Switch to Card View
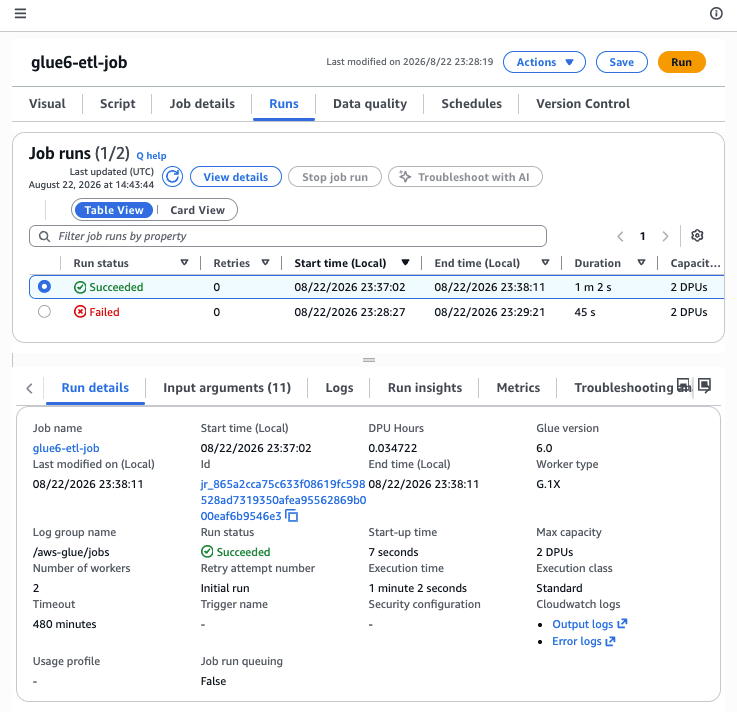 click(x=197, y=210)
